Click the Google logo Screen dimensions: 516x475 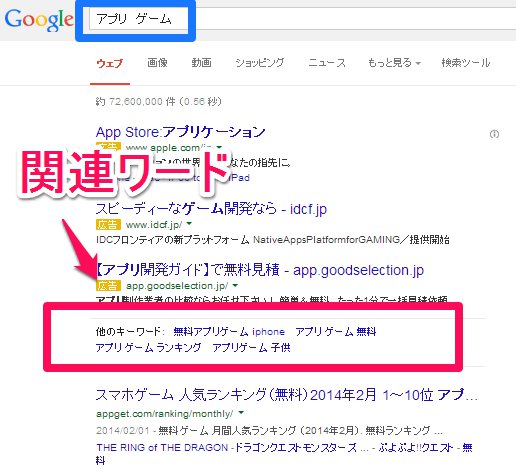(x=39, y=20)
